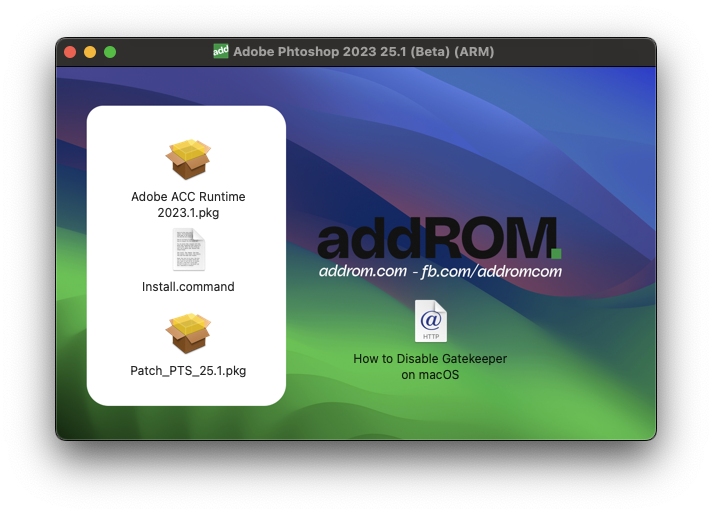Minimize the window with the yellow button

(90, 52)
